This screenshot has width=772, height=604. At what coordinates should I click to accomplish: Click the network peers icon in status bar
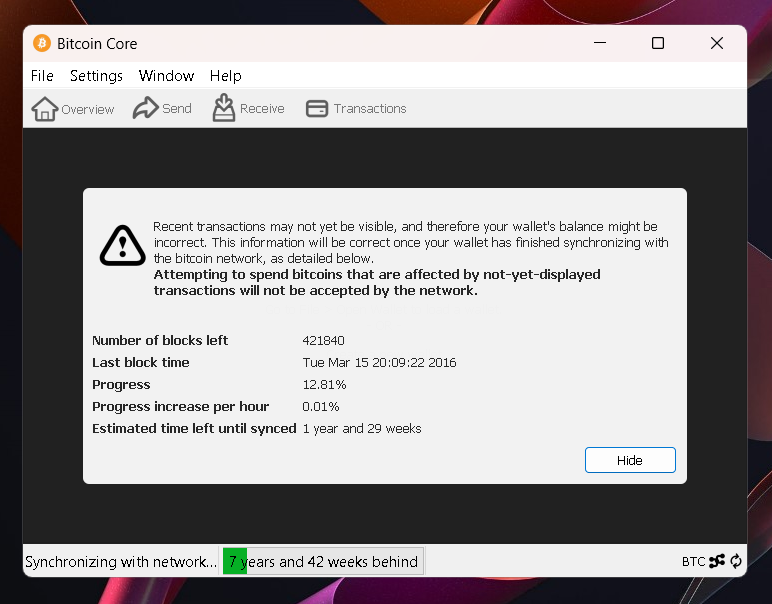pyautogui.click(x=717, y=561)
